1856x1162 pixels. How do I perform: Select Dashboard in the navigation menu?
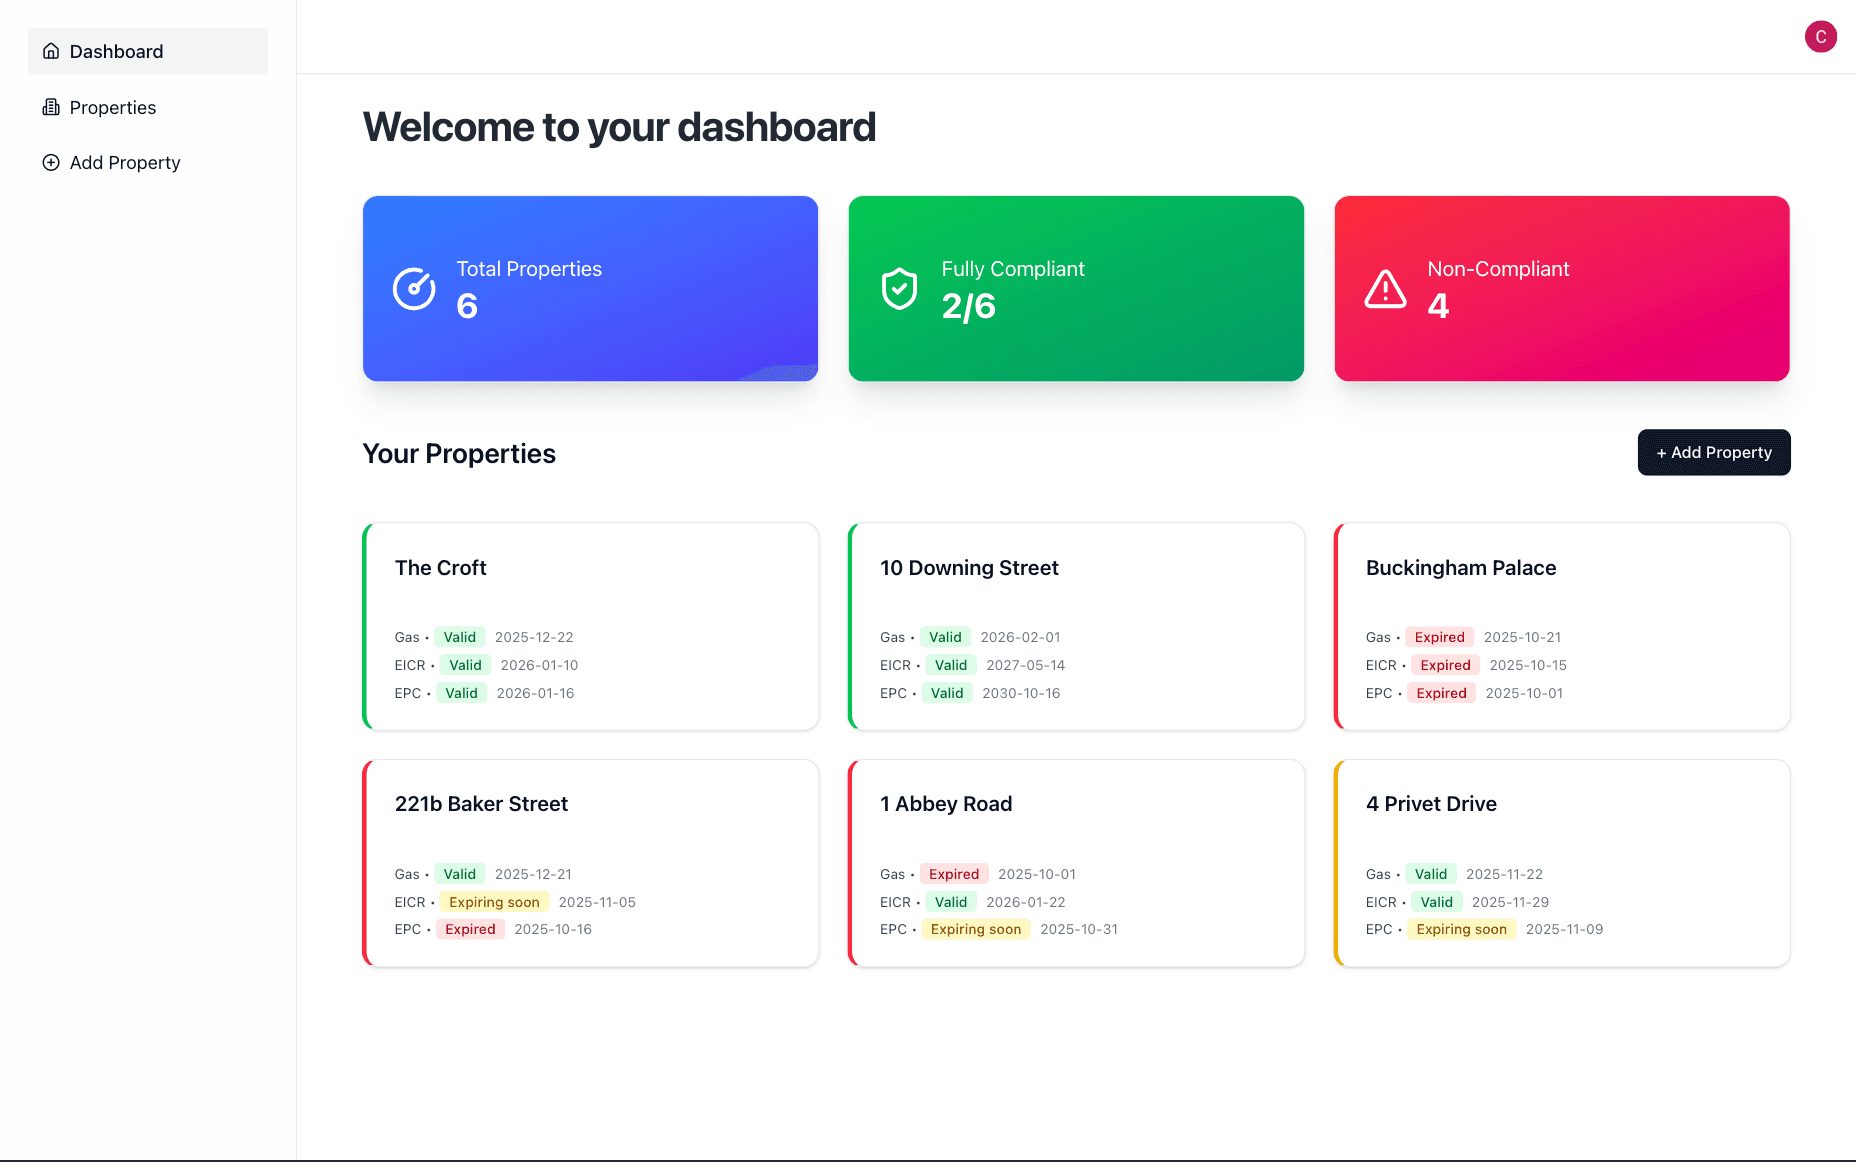pos(116,51)
